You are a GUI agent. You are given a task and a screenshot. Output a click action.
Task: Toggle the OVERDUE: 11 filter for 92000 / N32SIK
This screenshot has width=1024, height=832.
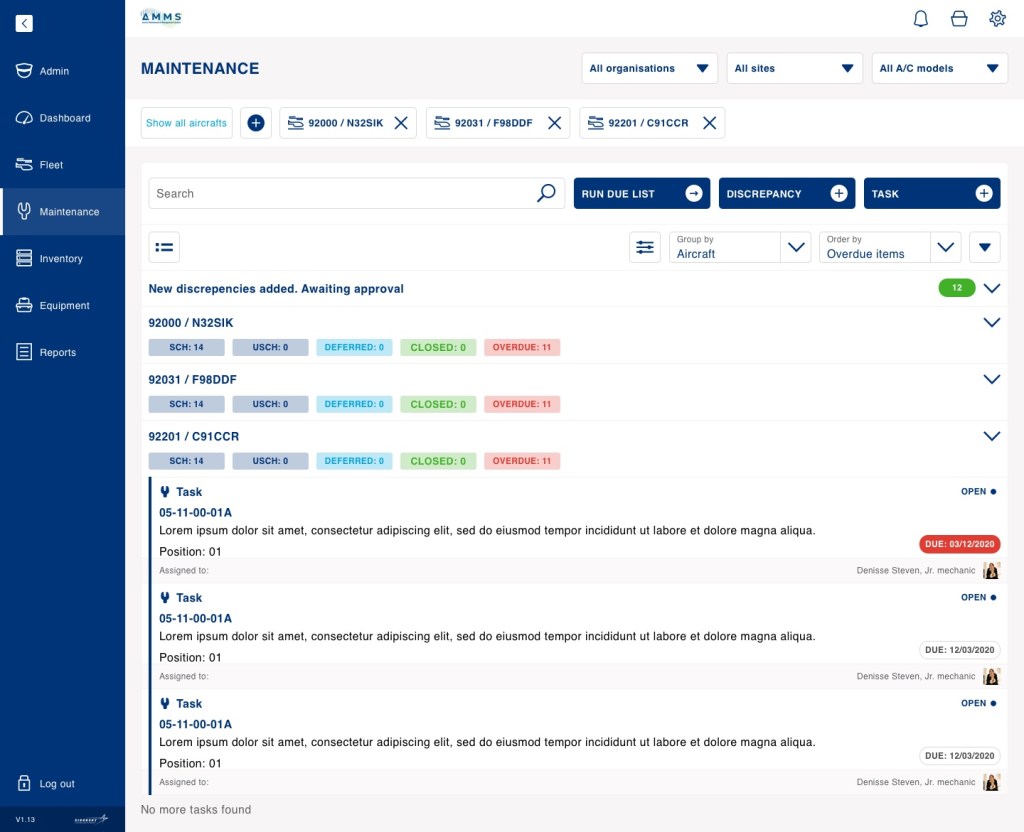click(522, 347)
